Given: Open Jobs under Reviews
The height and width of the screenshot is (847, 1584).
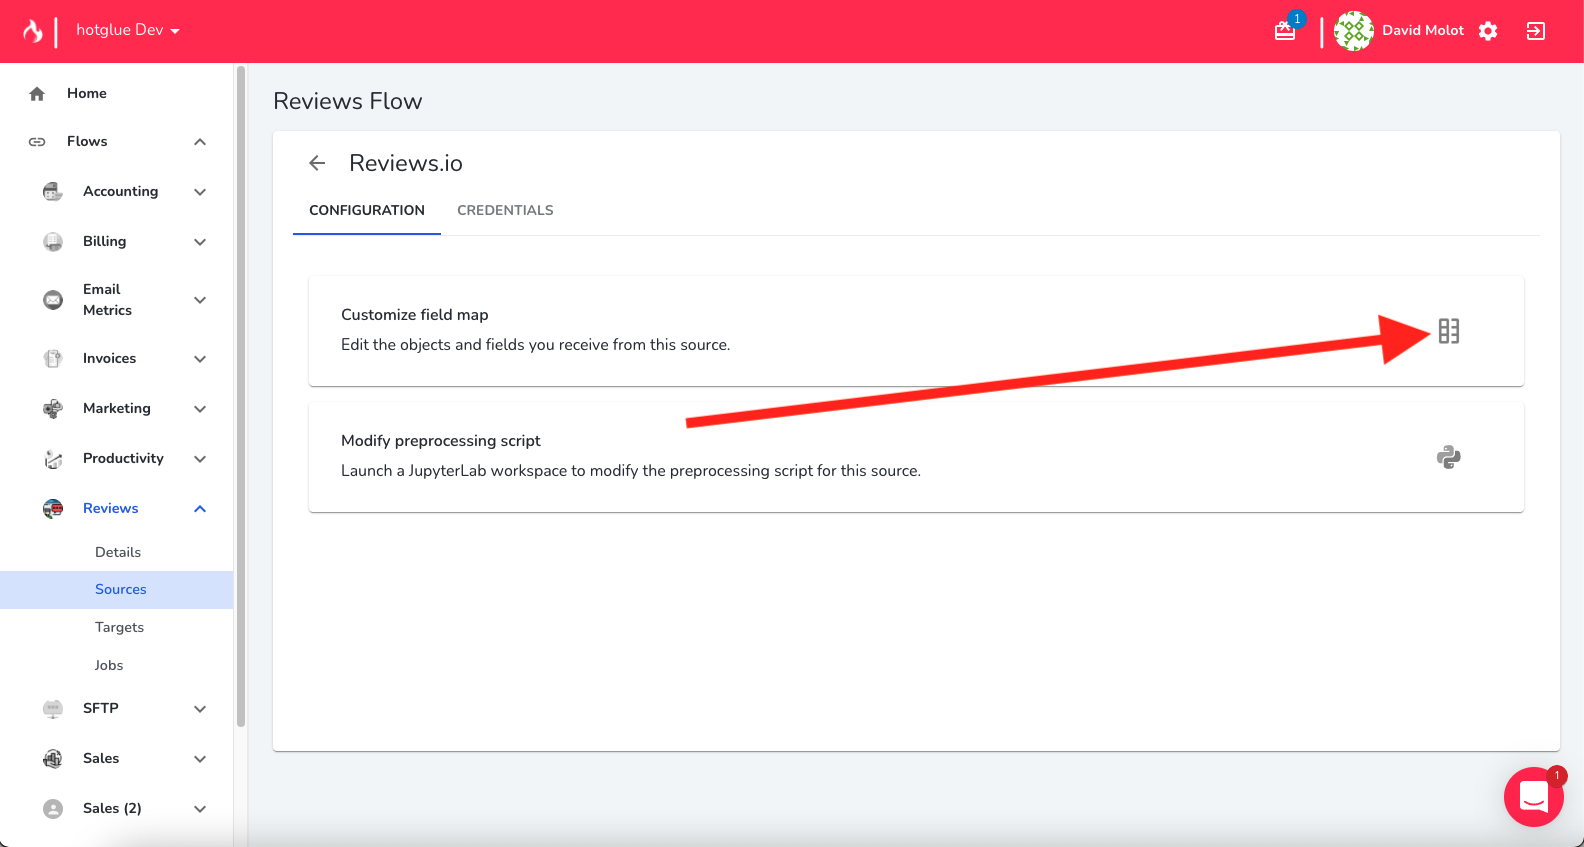Looking at the screenshot, I should click(x=109, y=665).
